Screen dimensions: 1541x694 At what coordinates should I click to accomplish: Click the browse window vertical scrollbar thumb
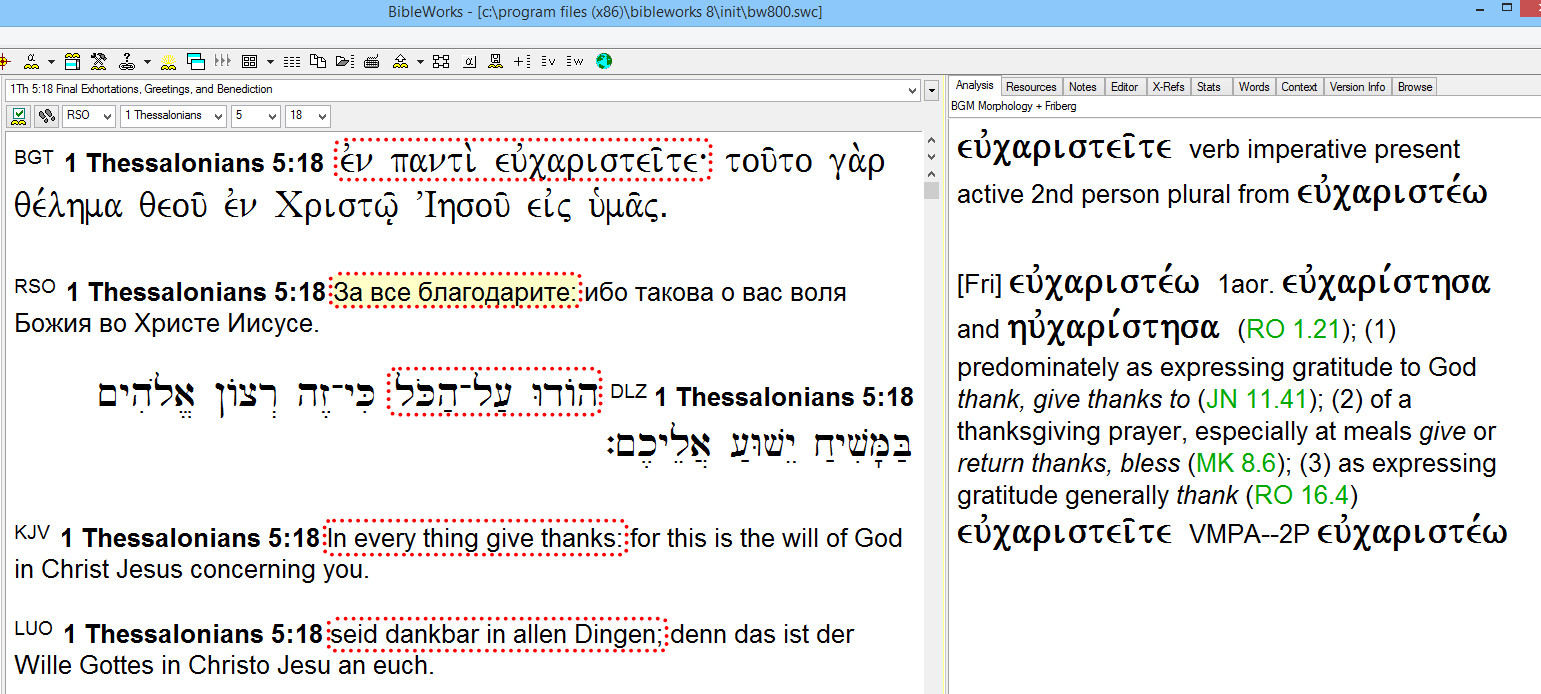pos(932,189)
